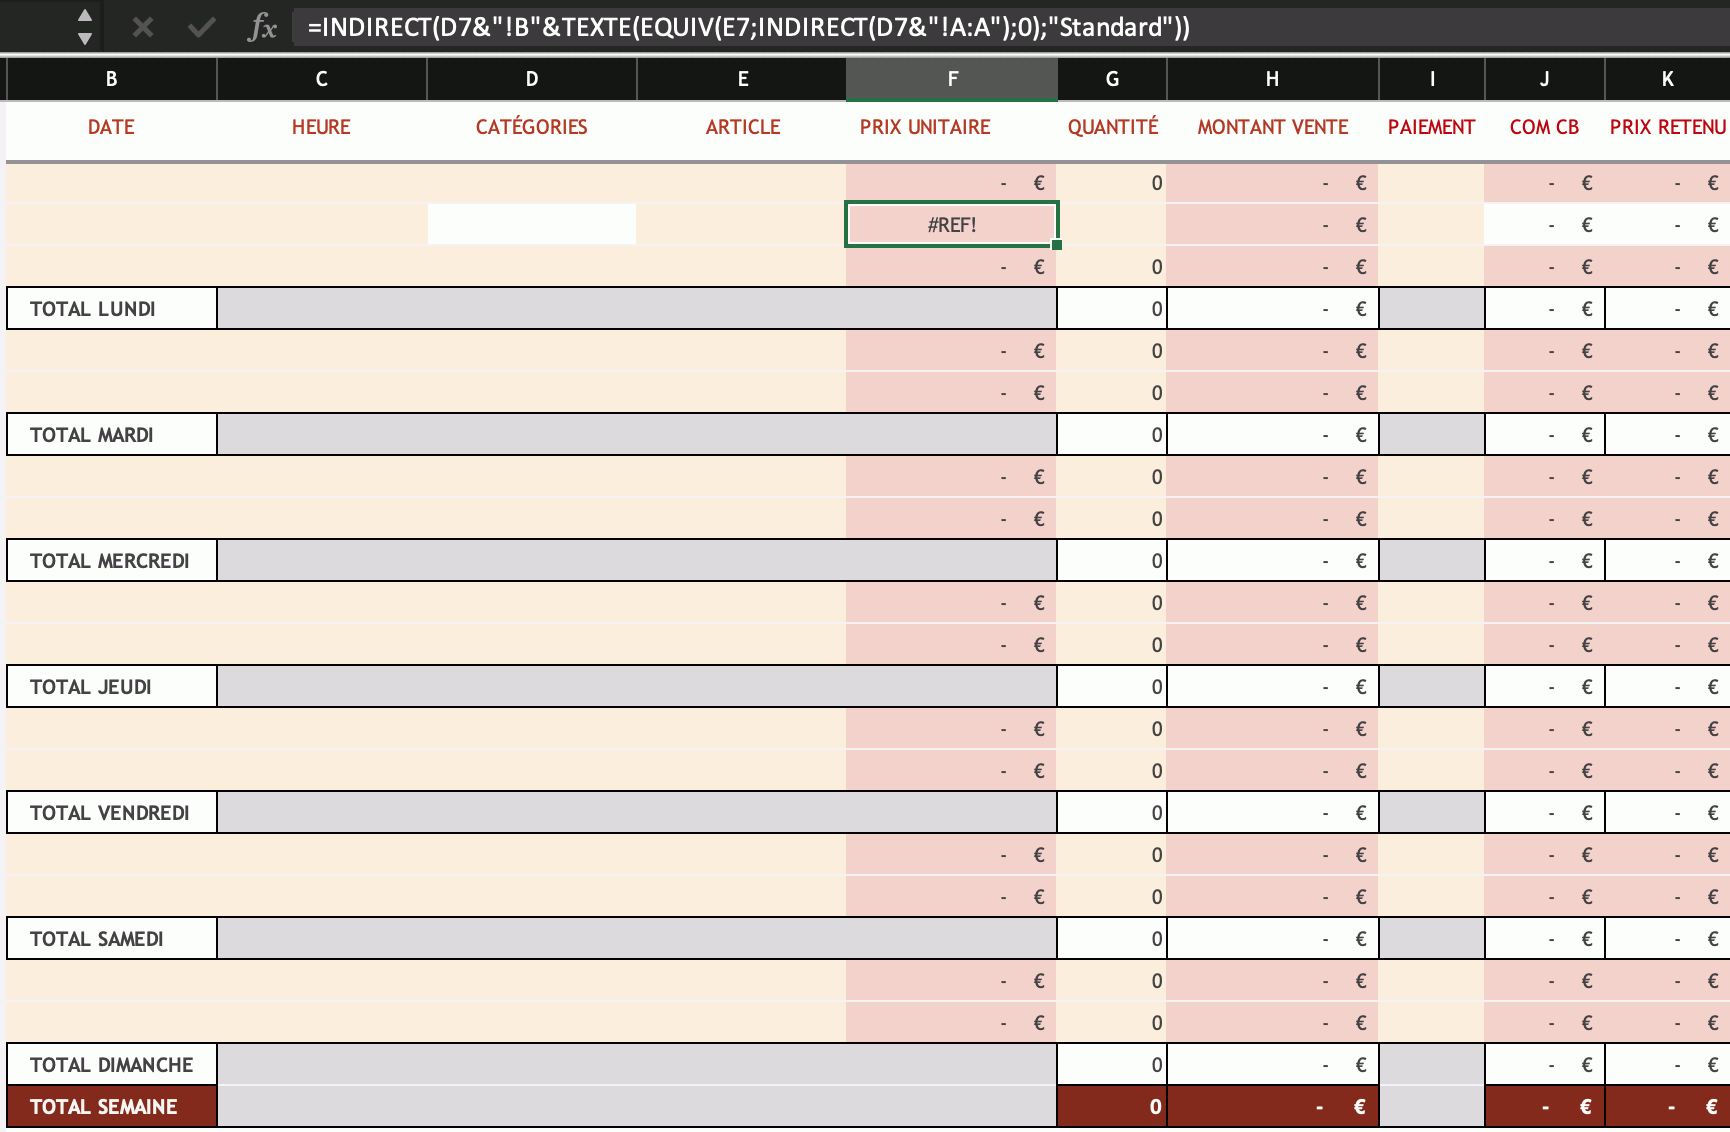The height and width of the screenshot is (1132, 1730).
Task: Click inside the formula bar INDIRECT text
Action: 748,27
